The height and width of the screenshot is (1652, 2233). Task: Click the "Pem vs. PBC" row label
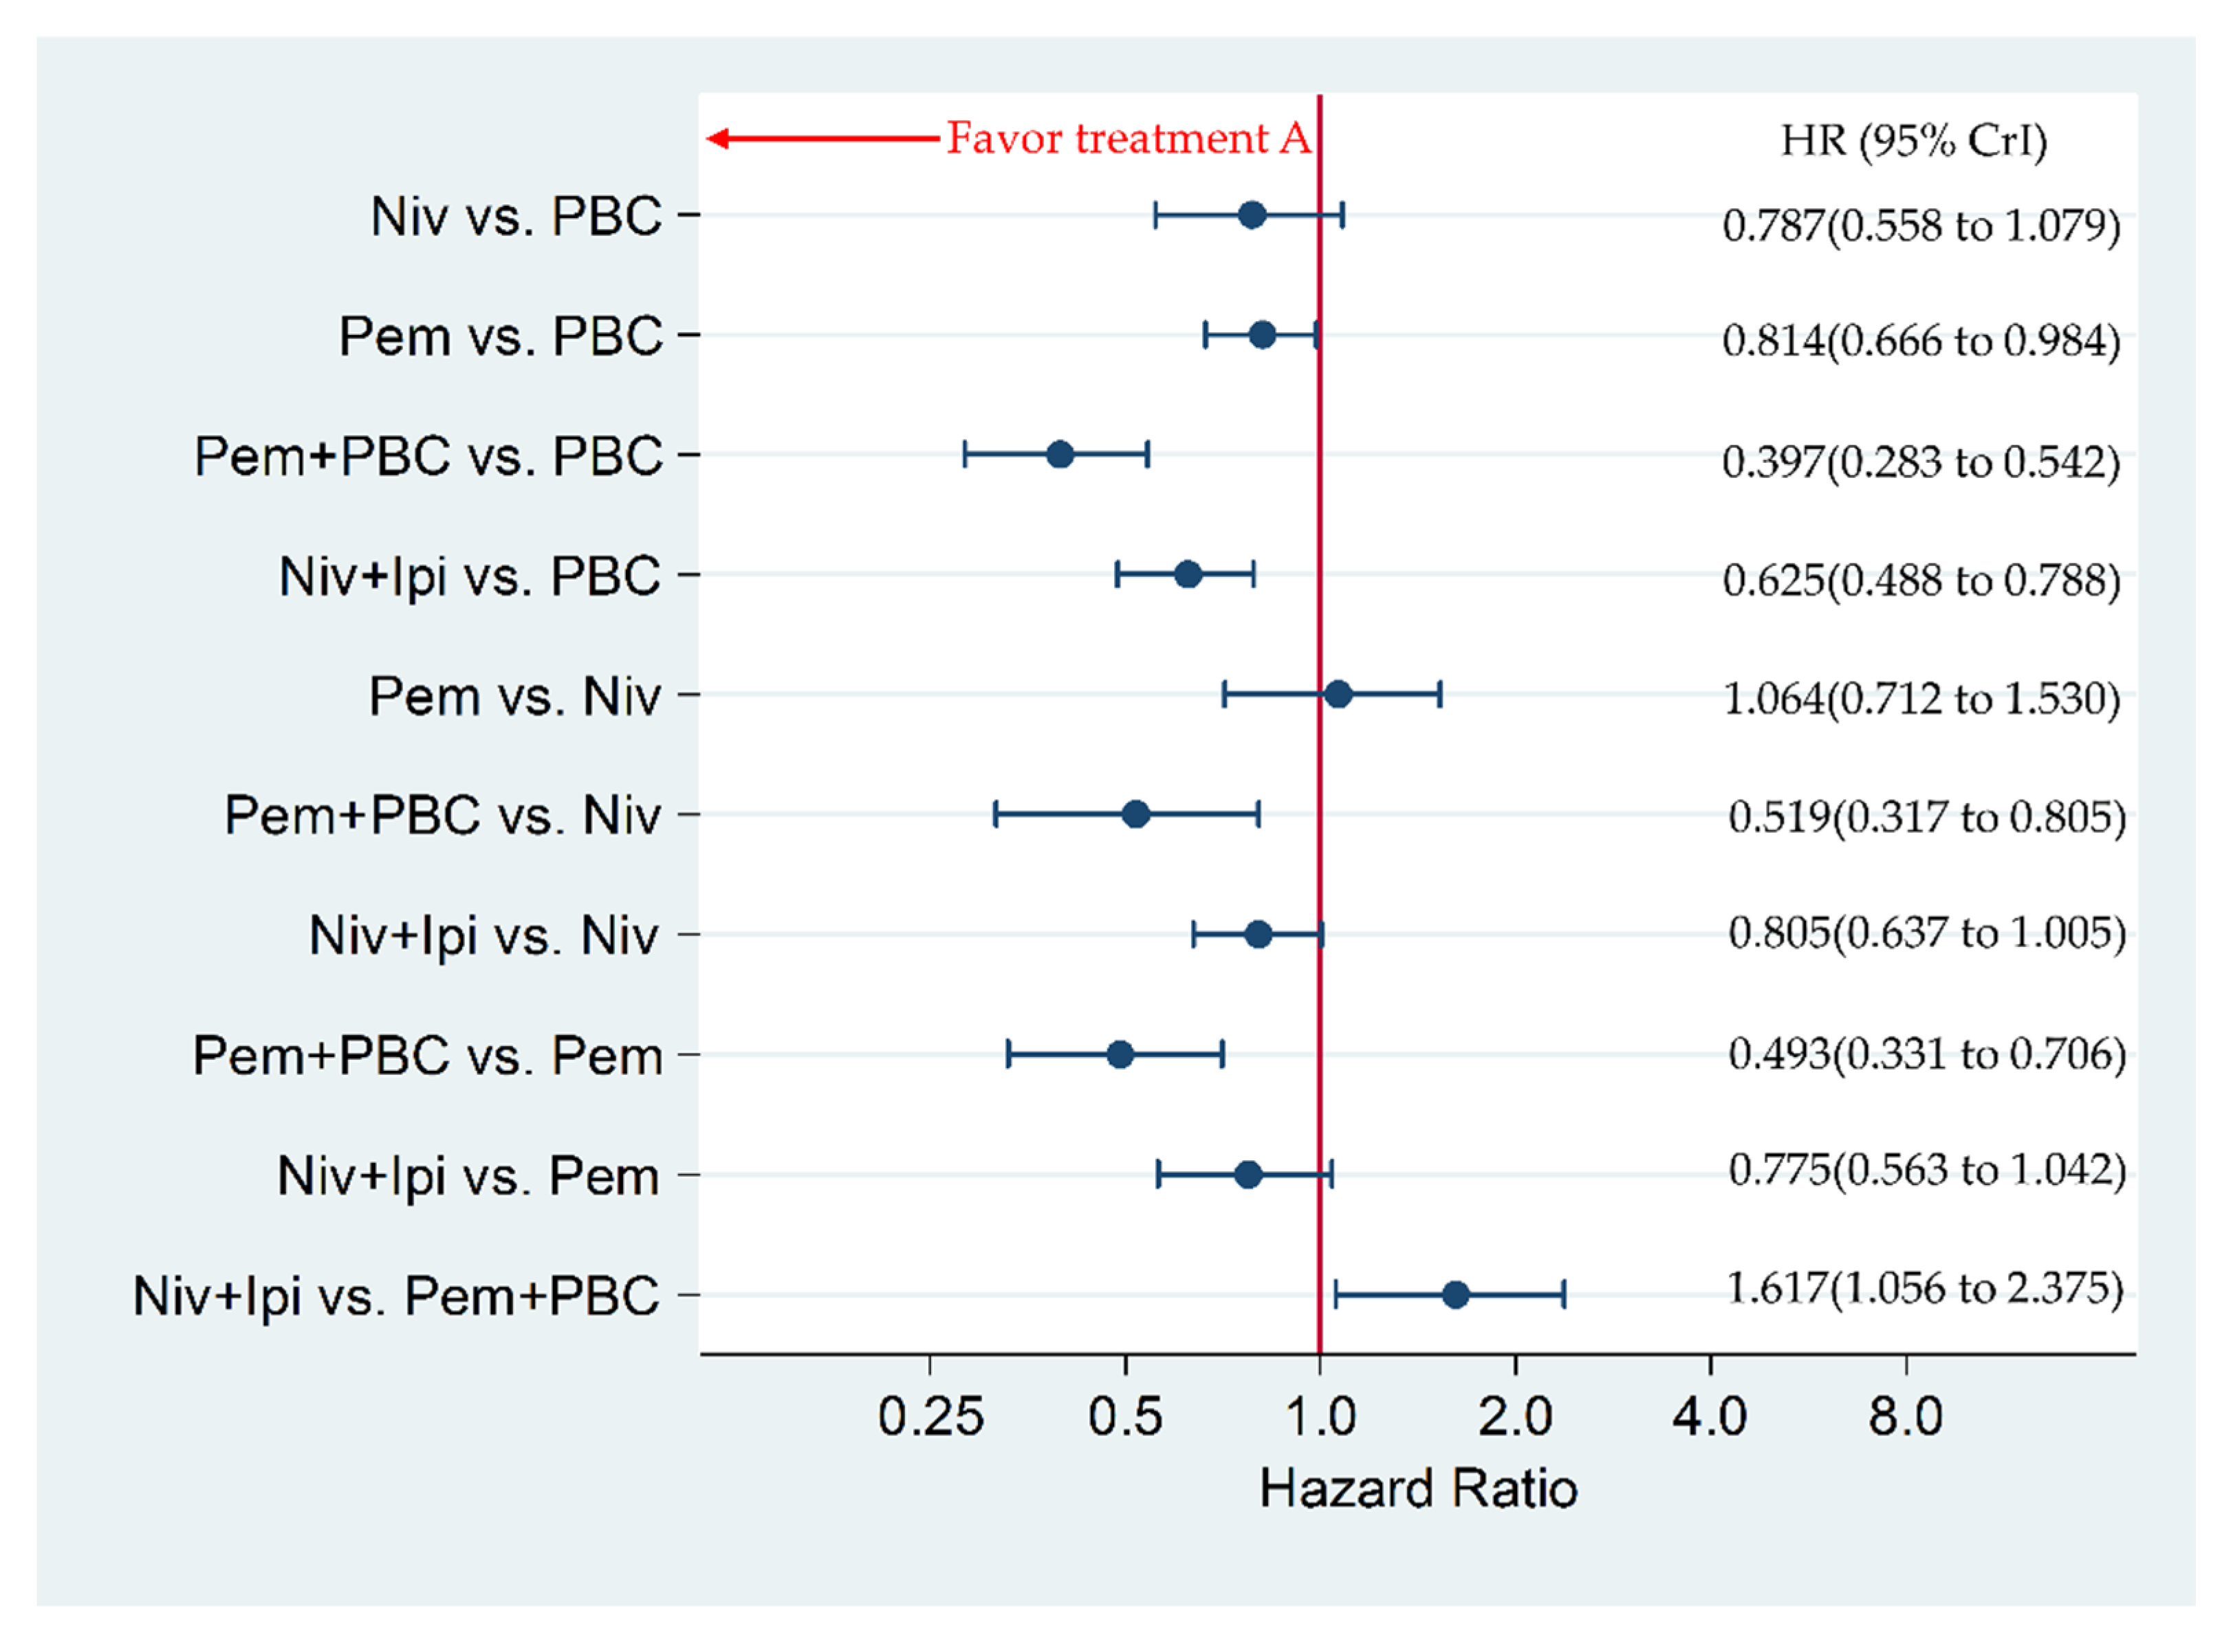pyautogui.click(x=500, y=336)
